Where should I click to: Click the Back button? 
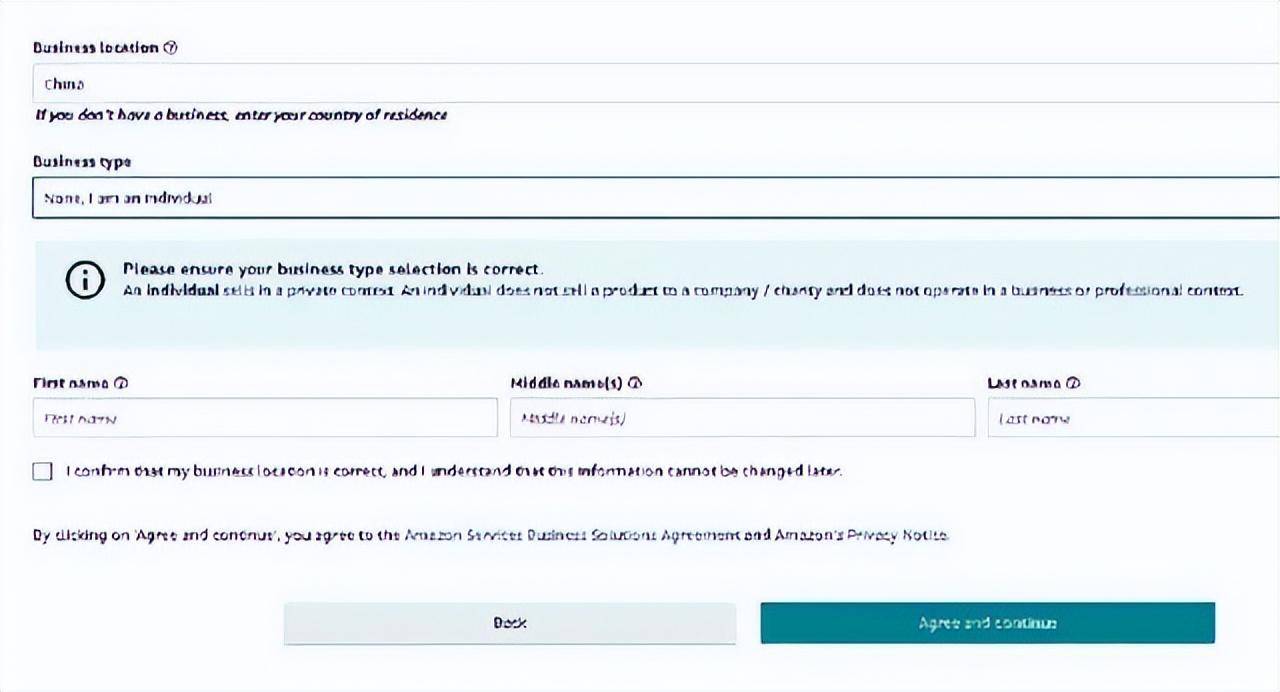click(x=510, y=623)
